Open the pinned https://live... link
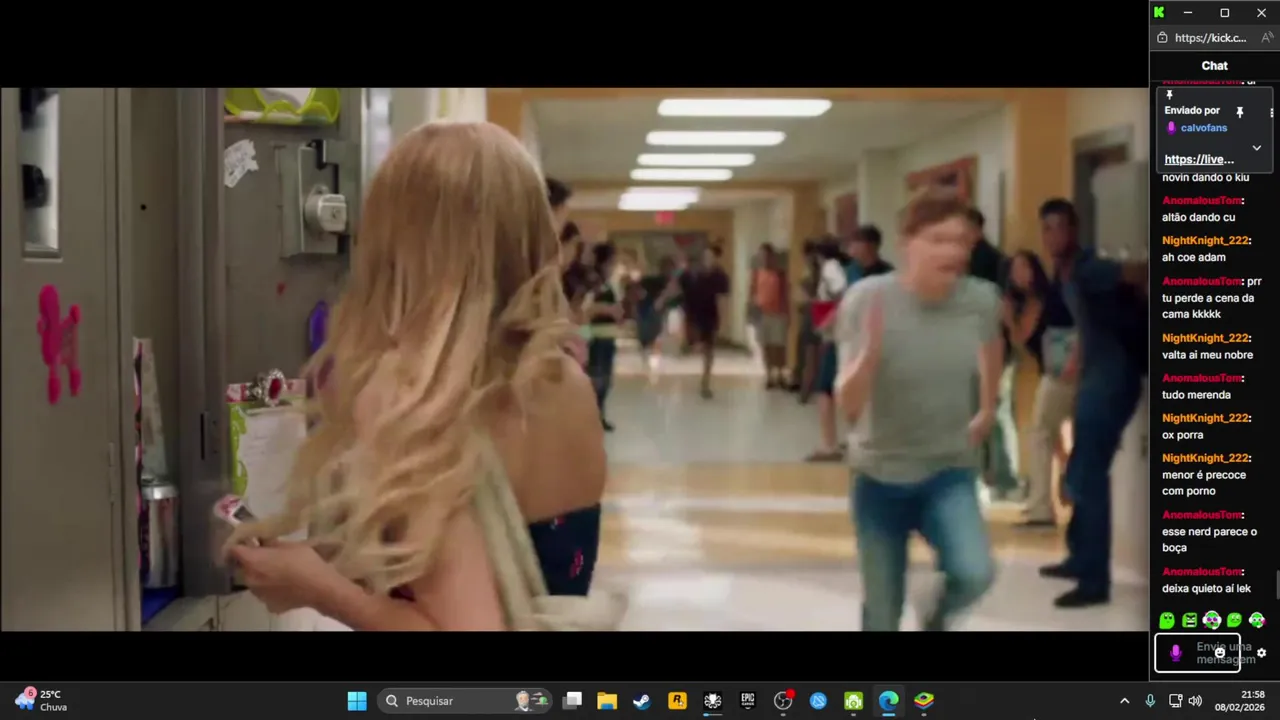 tap(1199, 159)
